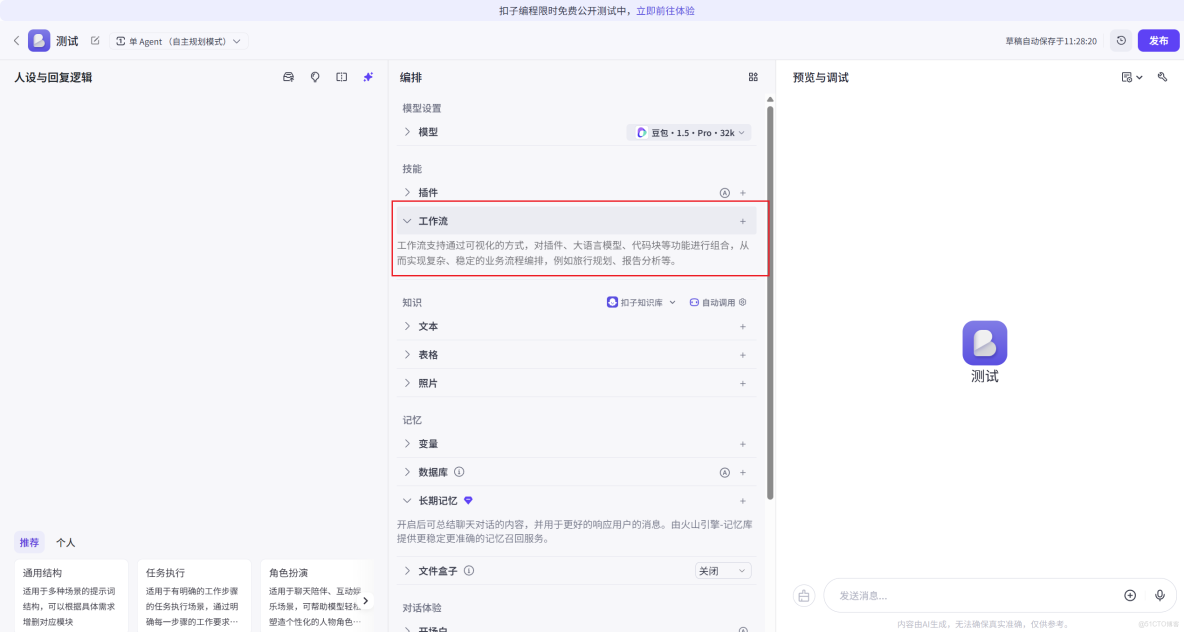
Task: Click the microphone icon in the message bar
Action: click(1160, 595)
